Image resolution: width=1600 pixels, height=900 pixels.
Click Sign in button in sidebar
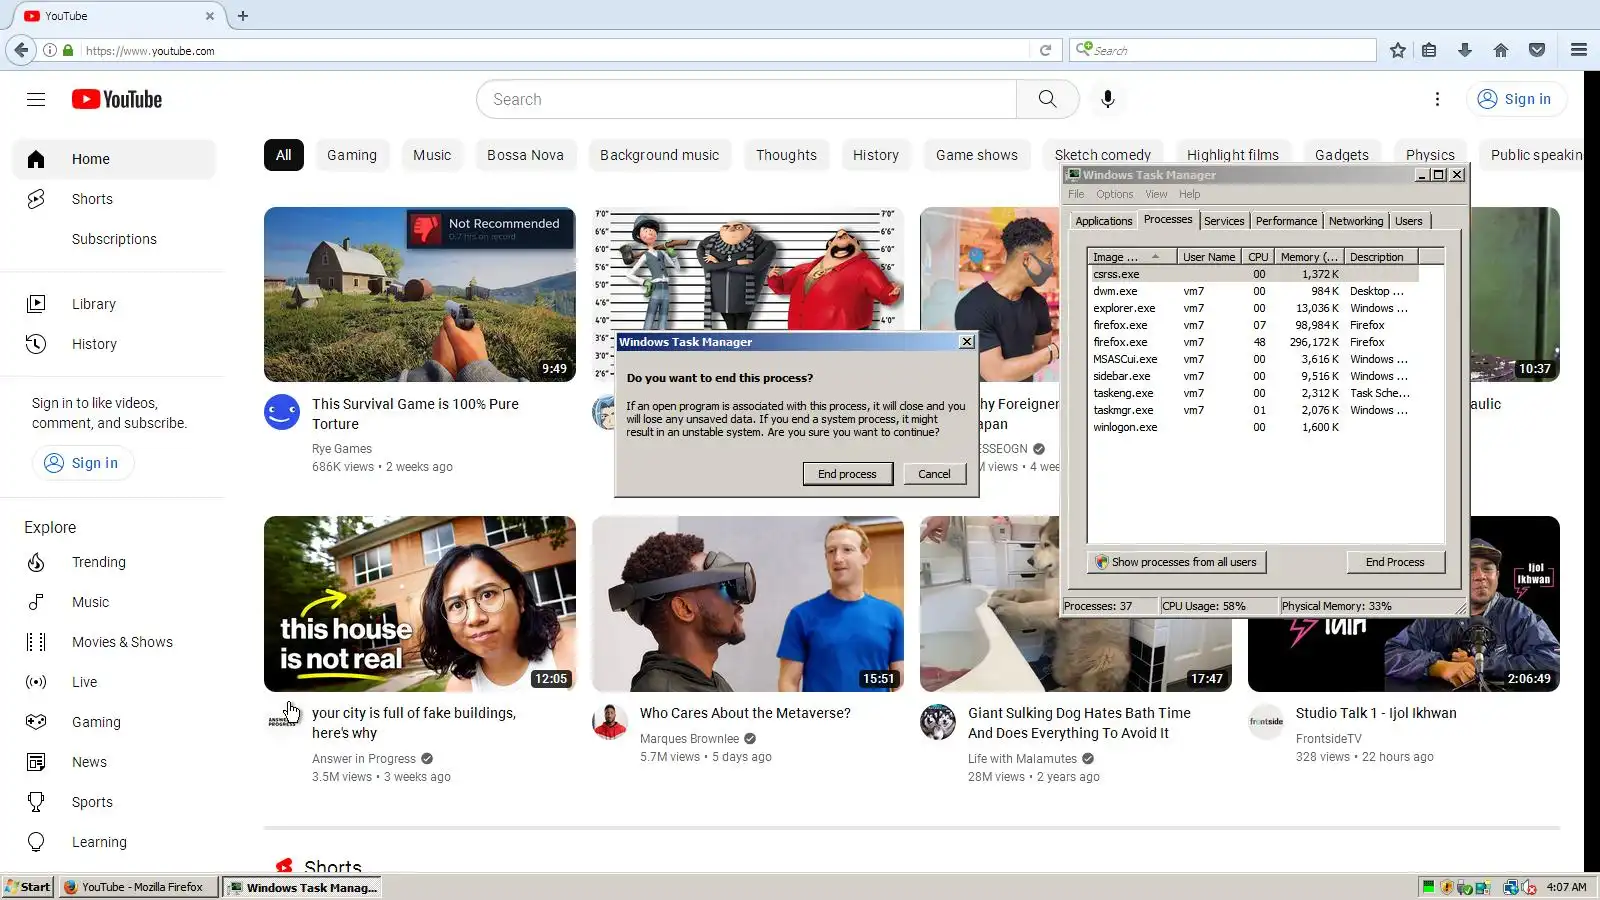[x=83, y=463]
